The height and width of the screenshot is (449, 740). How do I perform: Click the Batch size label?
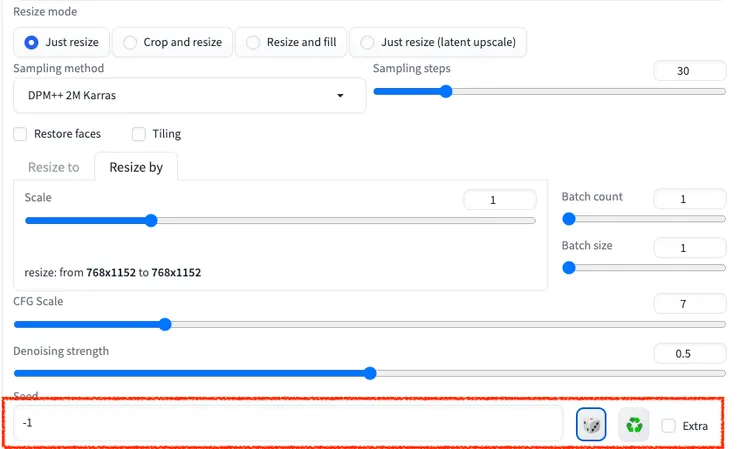tap(587, 246)
